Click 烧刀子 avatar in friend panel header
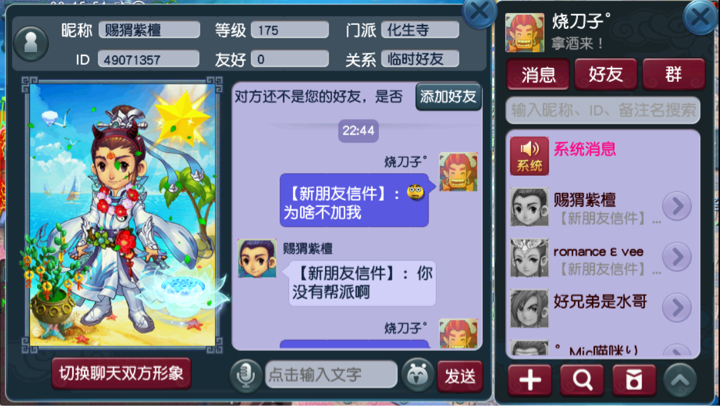The image size is (720, 406). (x=525, y=32)
